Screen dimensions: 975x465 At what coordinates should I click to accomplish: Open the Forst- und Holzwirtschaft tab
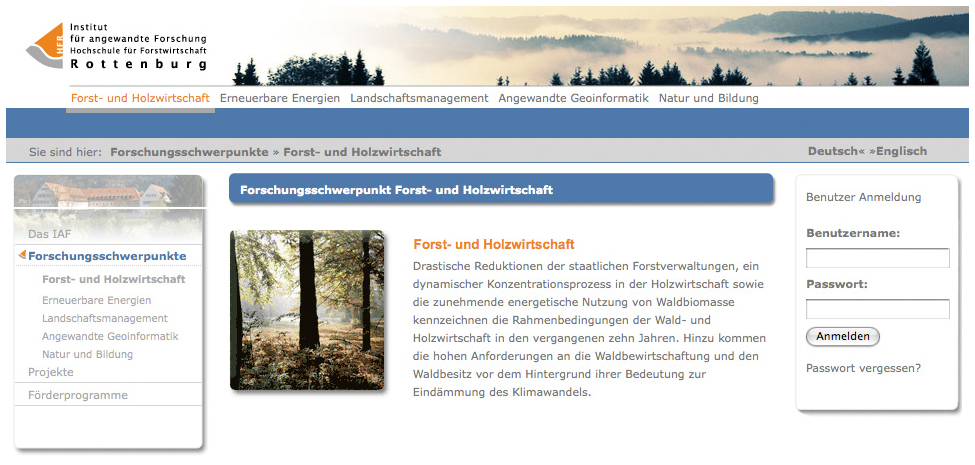(x=140, y=98)
